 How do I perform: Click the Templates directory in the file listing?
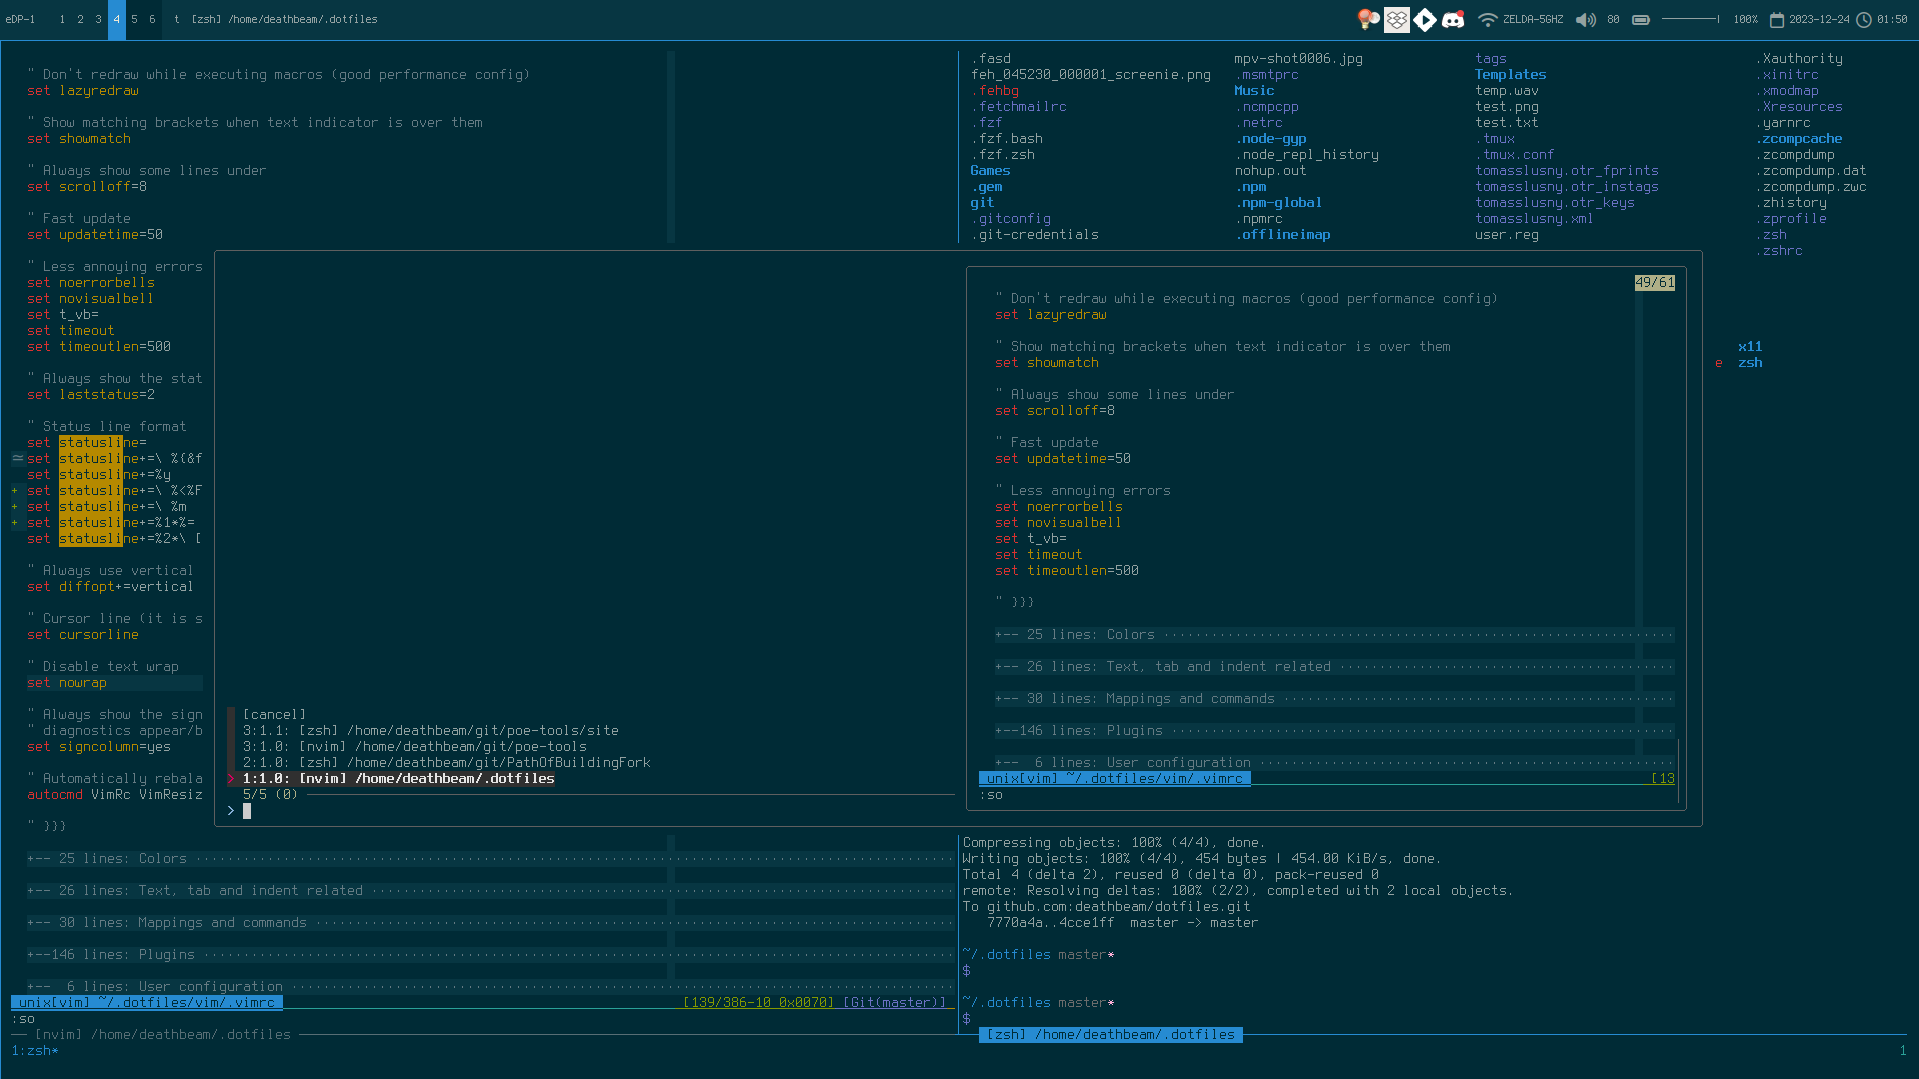pos(1510,74)
